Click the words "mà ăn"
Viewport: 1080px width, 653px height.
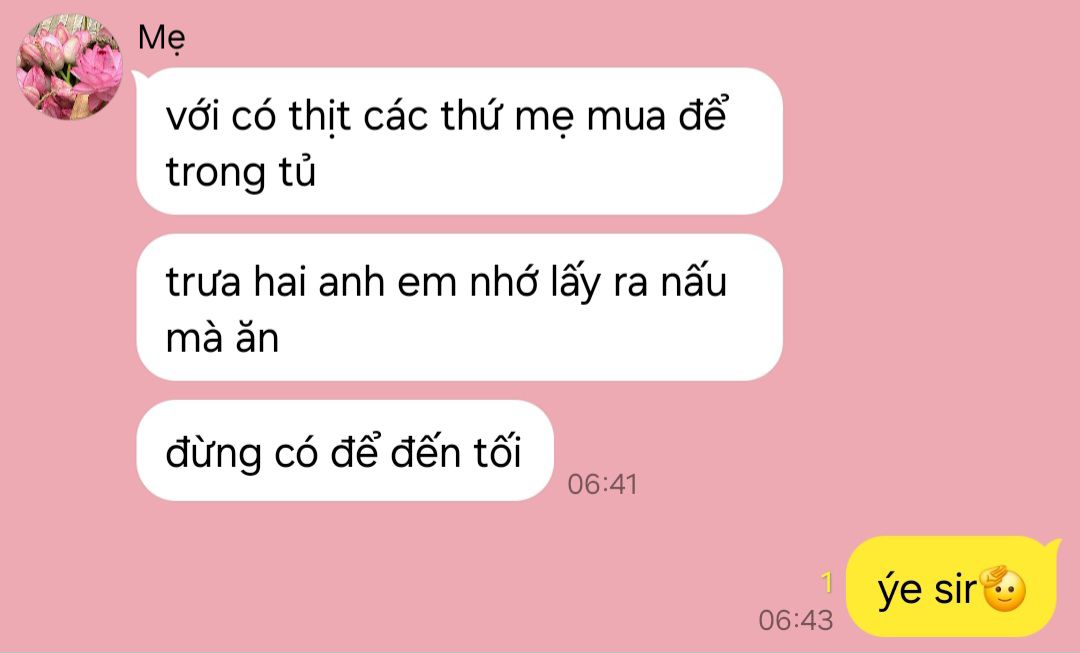click(222, 338)
